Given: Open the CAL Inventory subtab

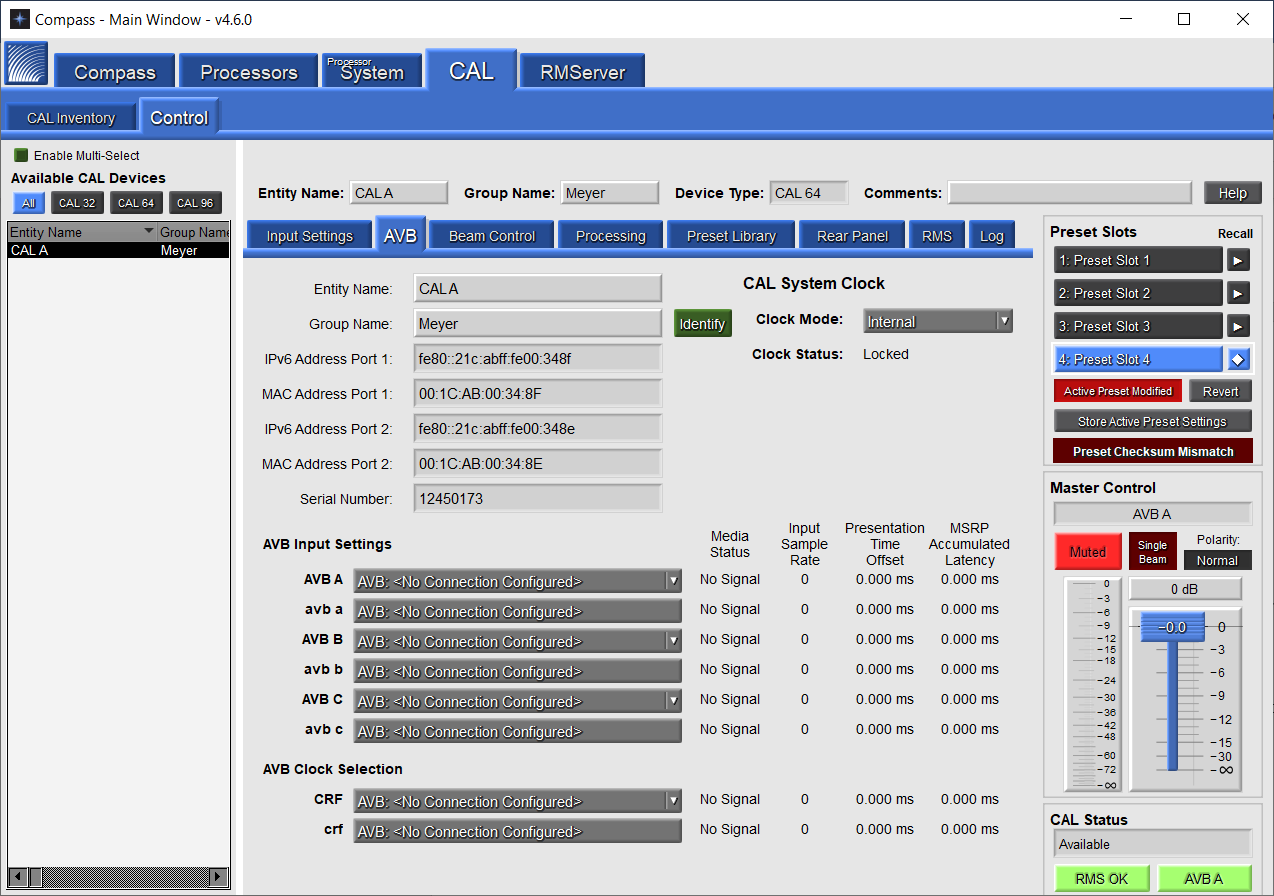Looking at the screenshot, I should [71, 118].
